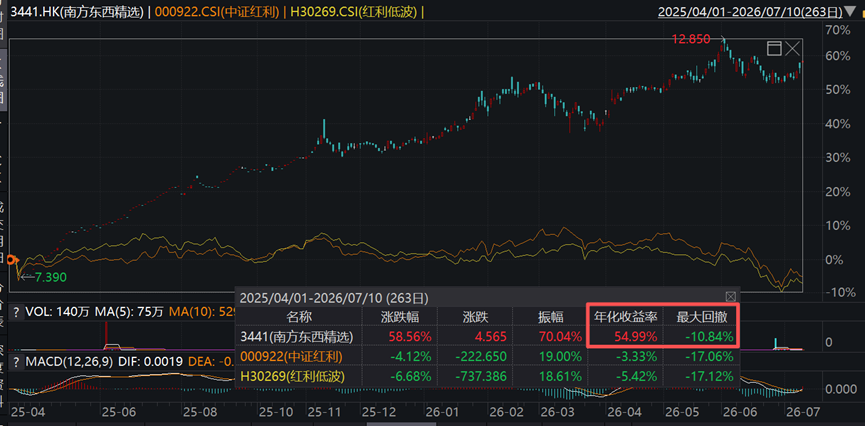The height and width of the screenshot is (426, 865).
Task: Click the 7.390 low price marker
Action: tap(51, 278)
